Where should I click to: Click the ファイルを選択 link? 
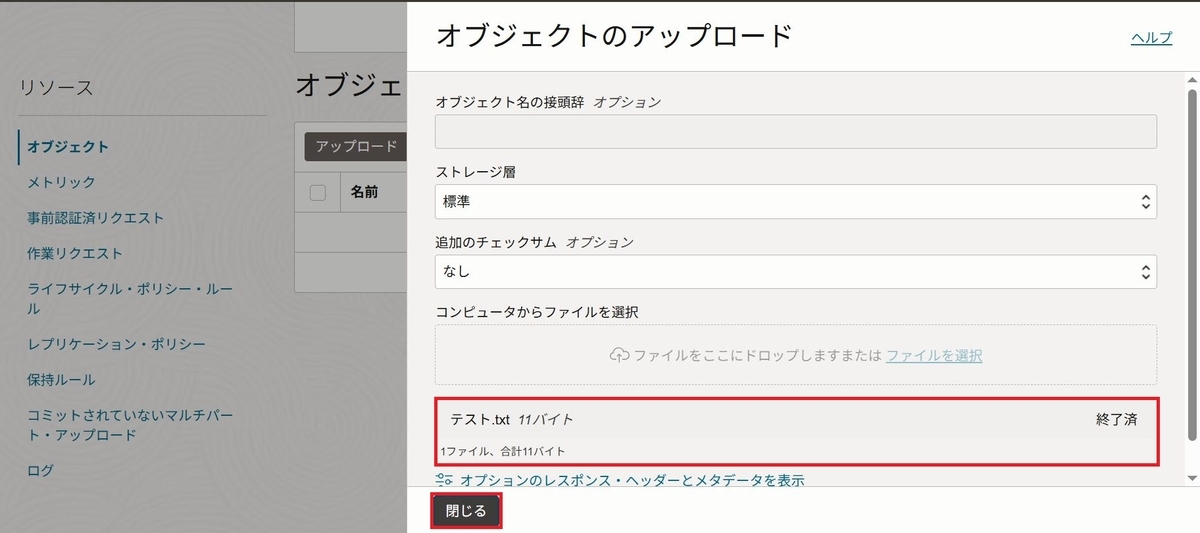click(x=934, y=355)
